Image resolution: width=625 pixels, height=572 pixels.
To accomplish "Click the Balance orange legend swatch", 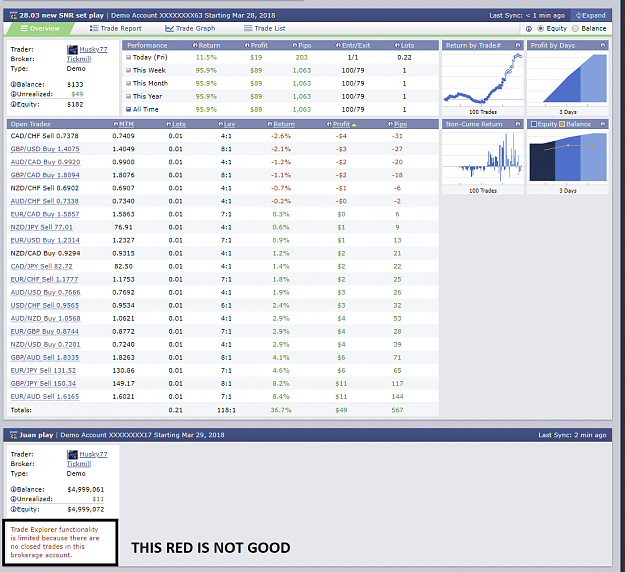I will [562, 124].
